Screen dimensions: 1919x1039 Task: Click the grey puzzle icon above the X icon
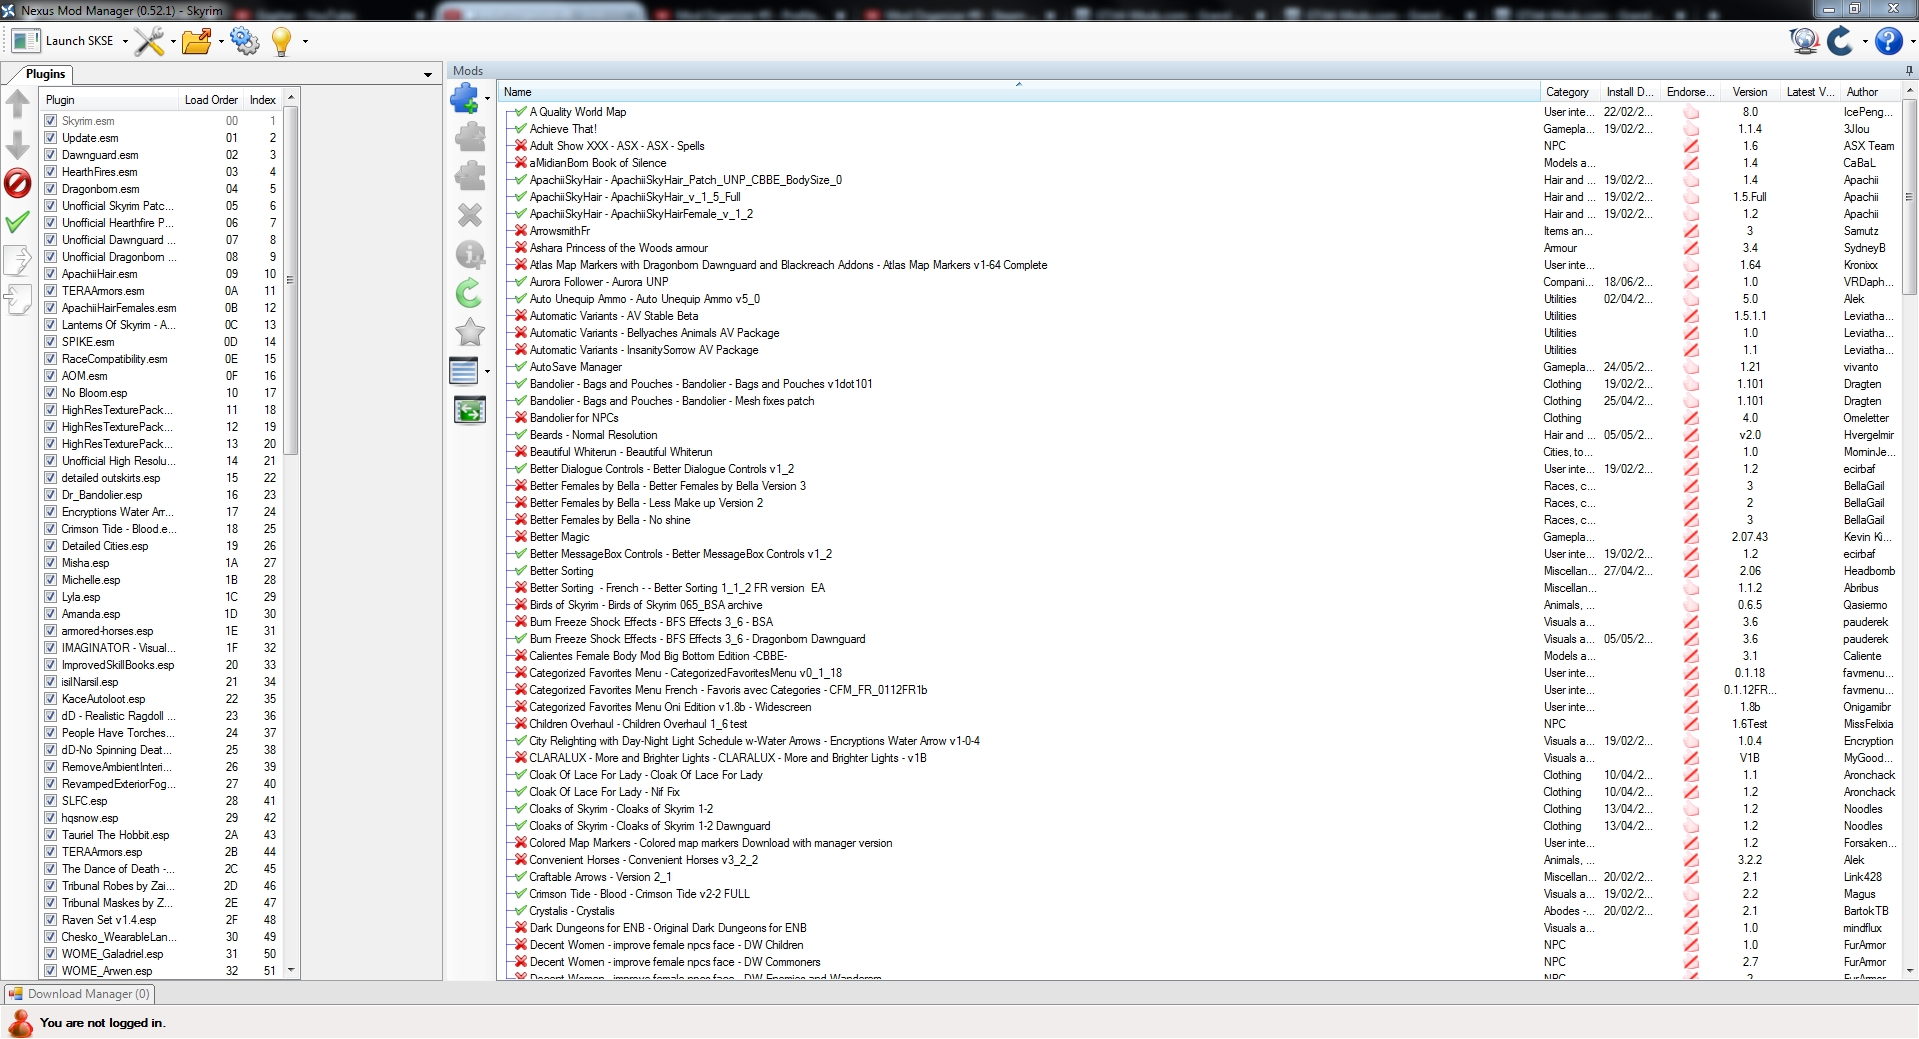470,176
